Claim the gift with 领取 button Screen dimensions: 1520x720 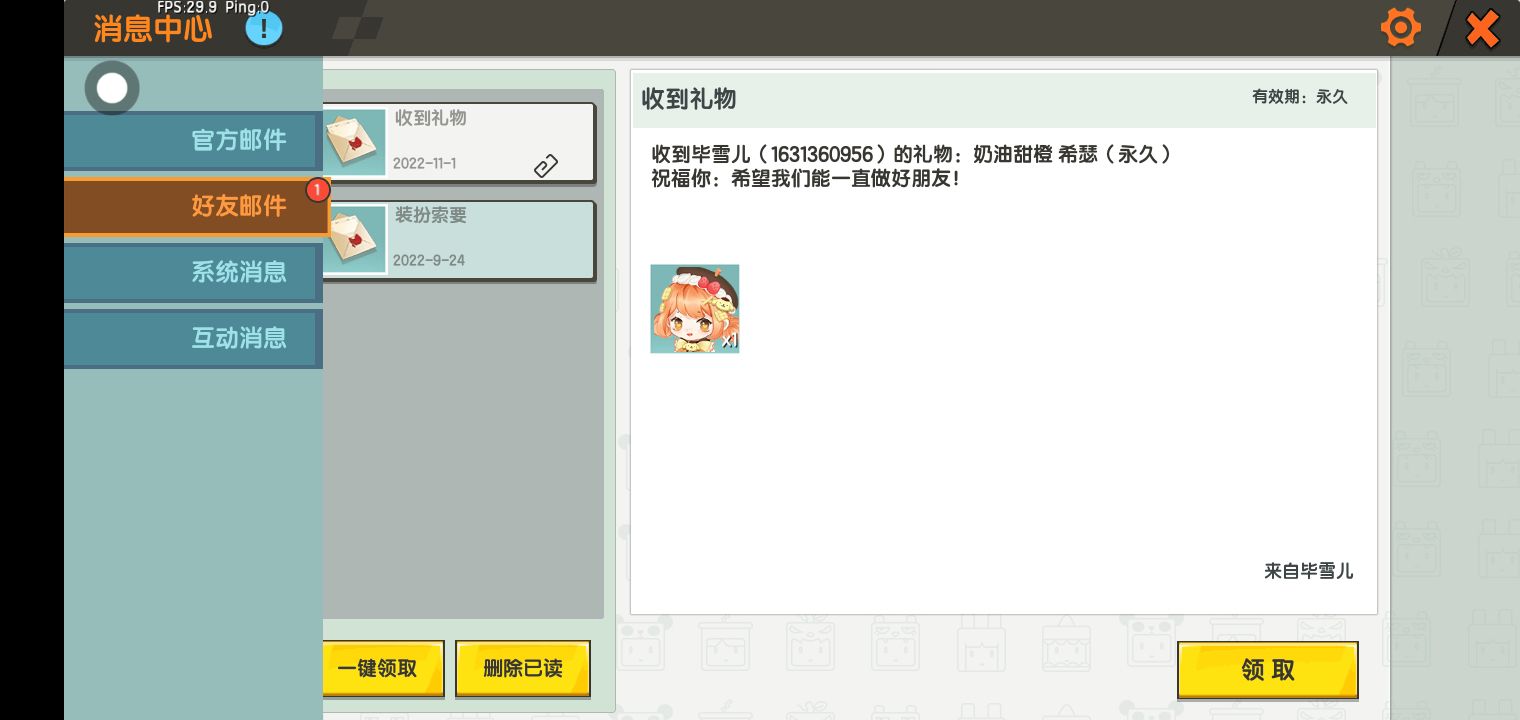click(x=1268, y=670)
